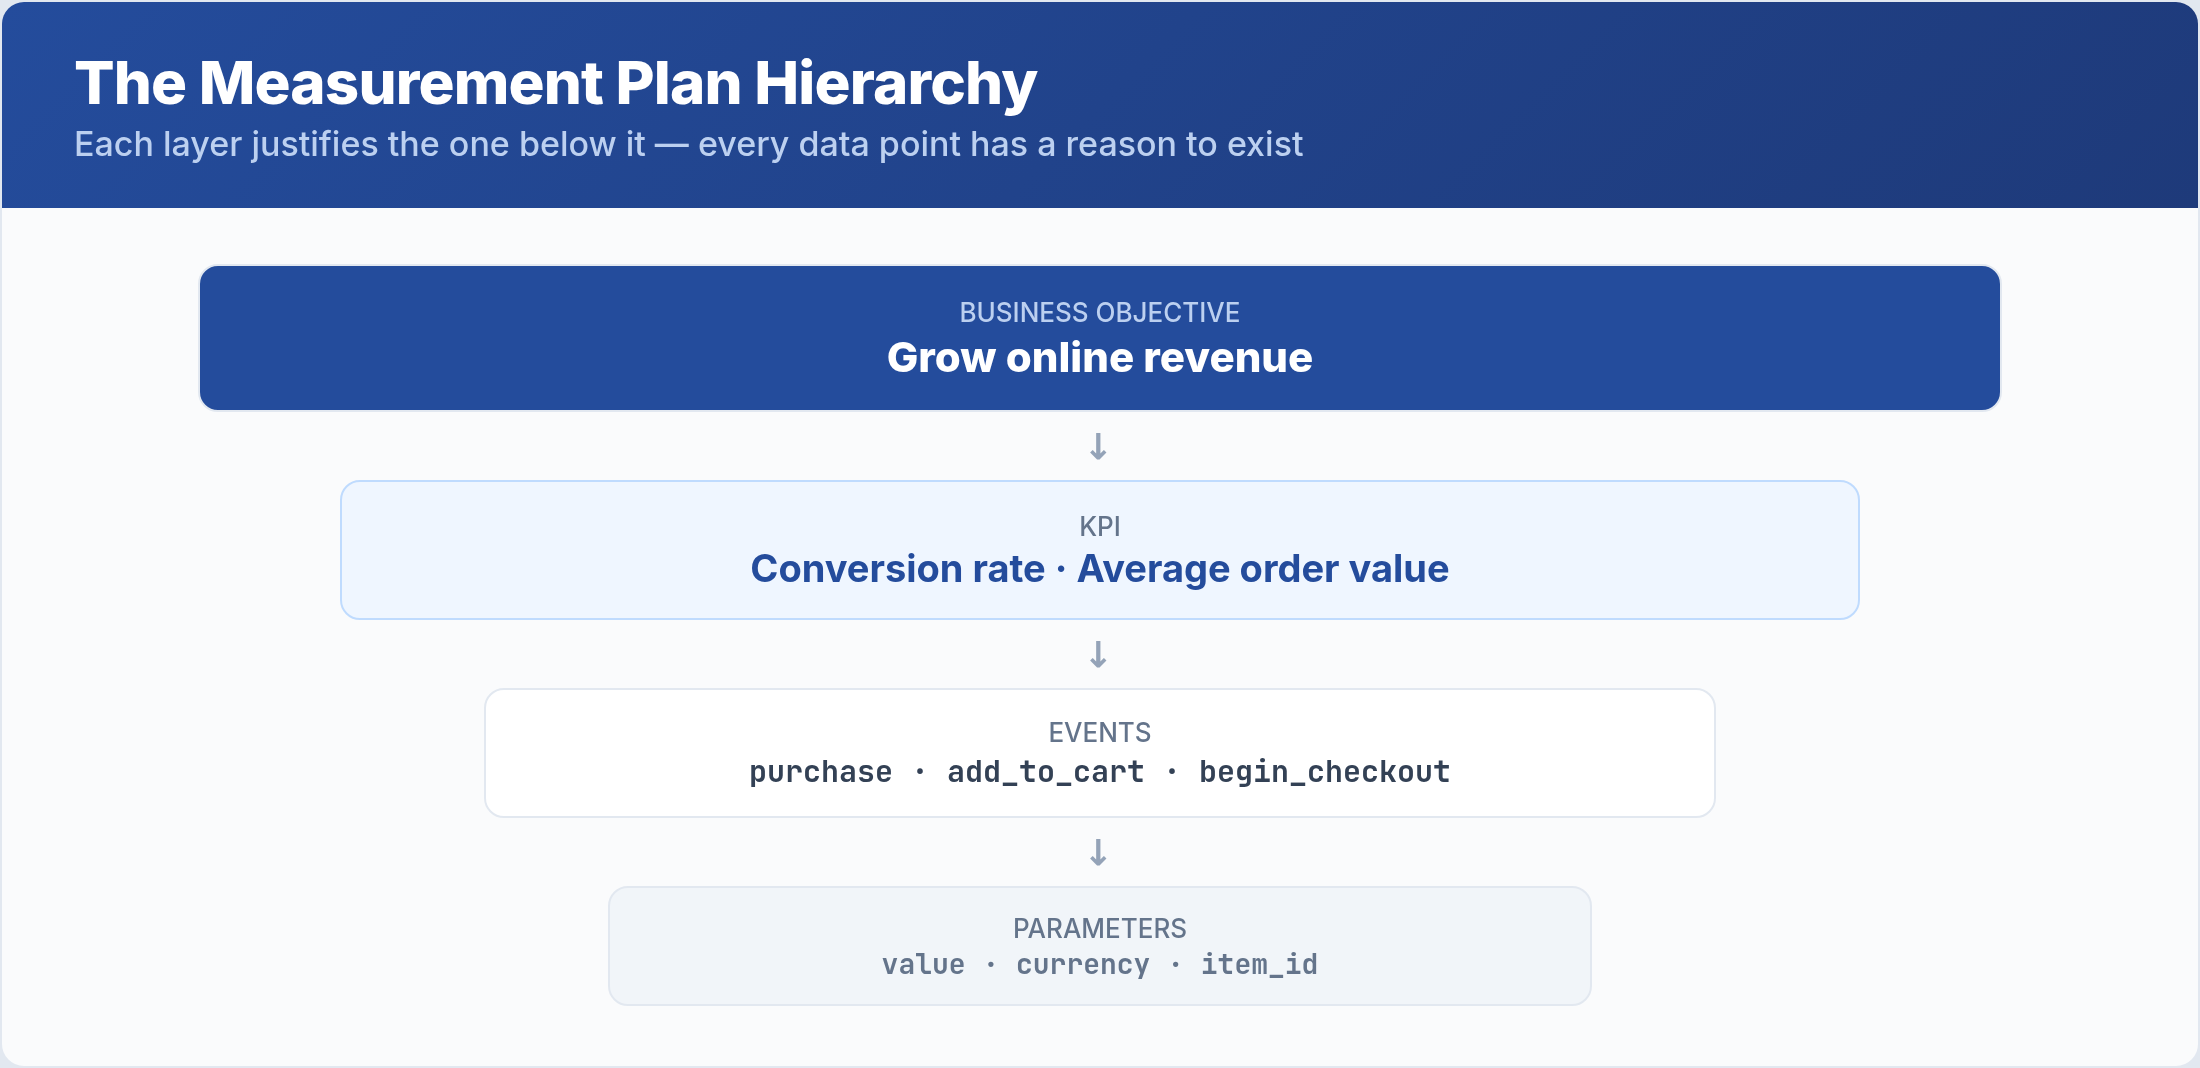Select the 'BUSINESS OBJECTIVE' label
2200x1068 pixels.
pyautogui.click(x=1100, y=313)
